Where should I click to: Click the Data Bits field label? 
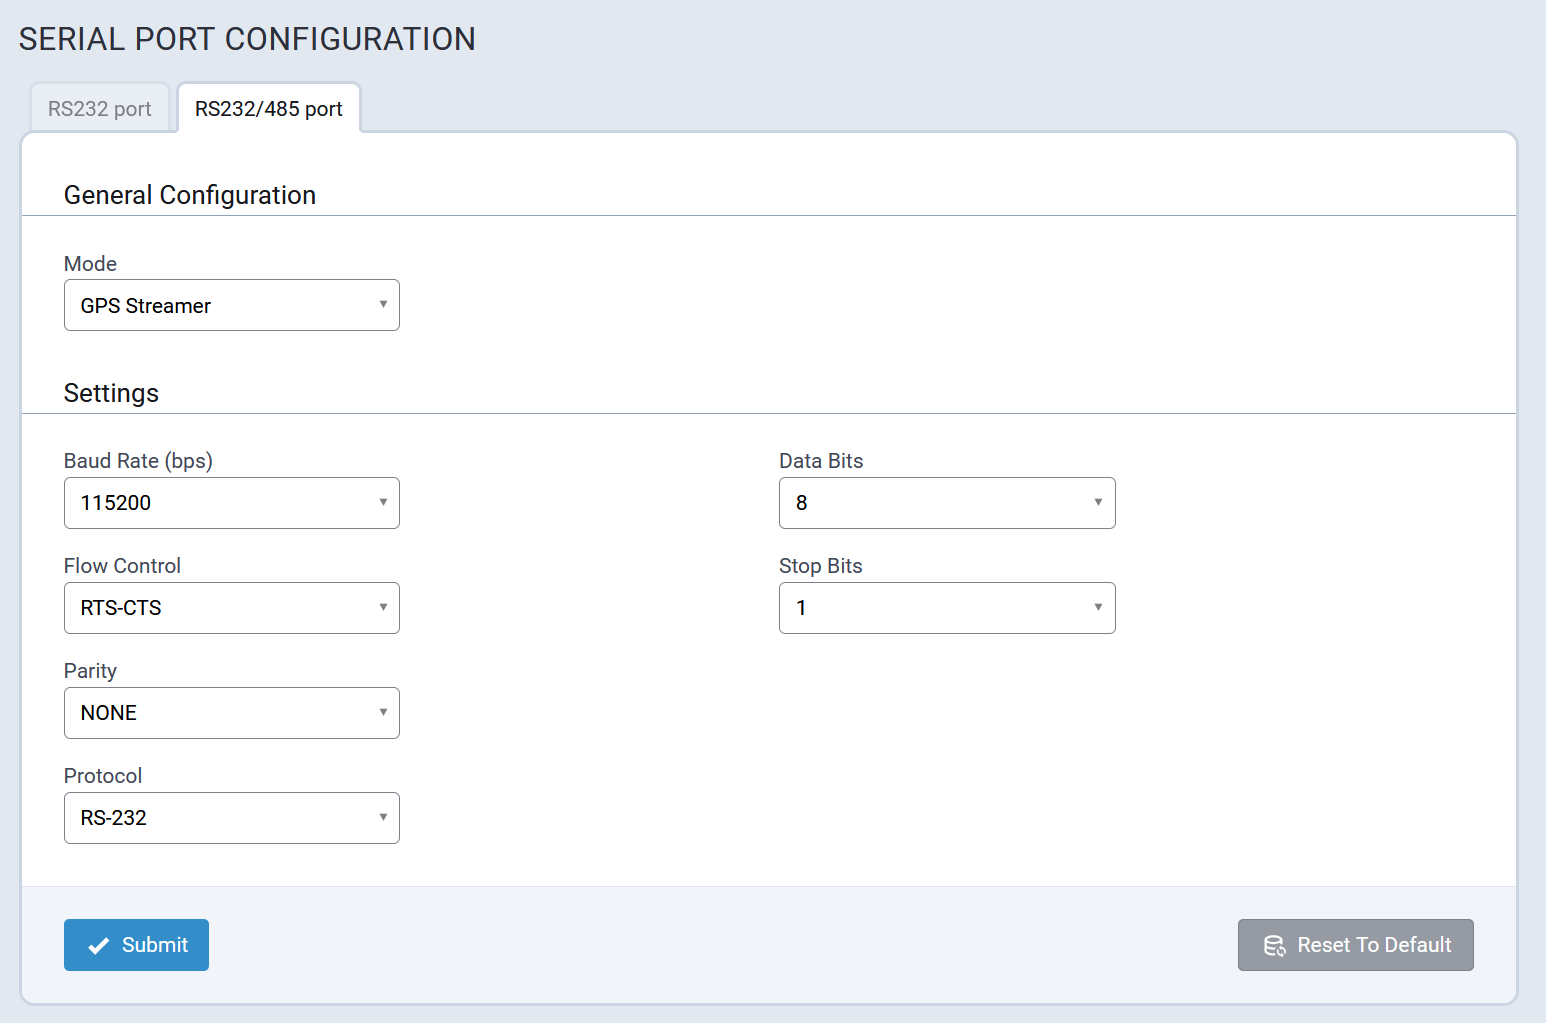820,461
